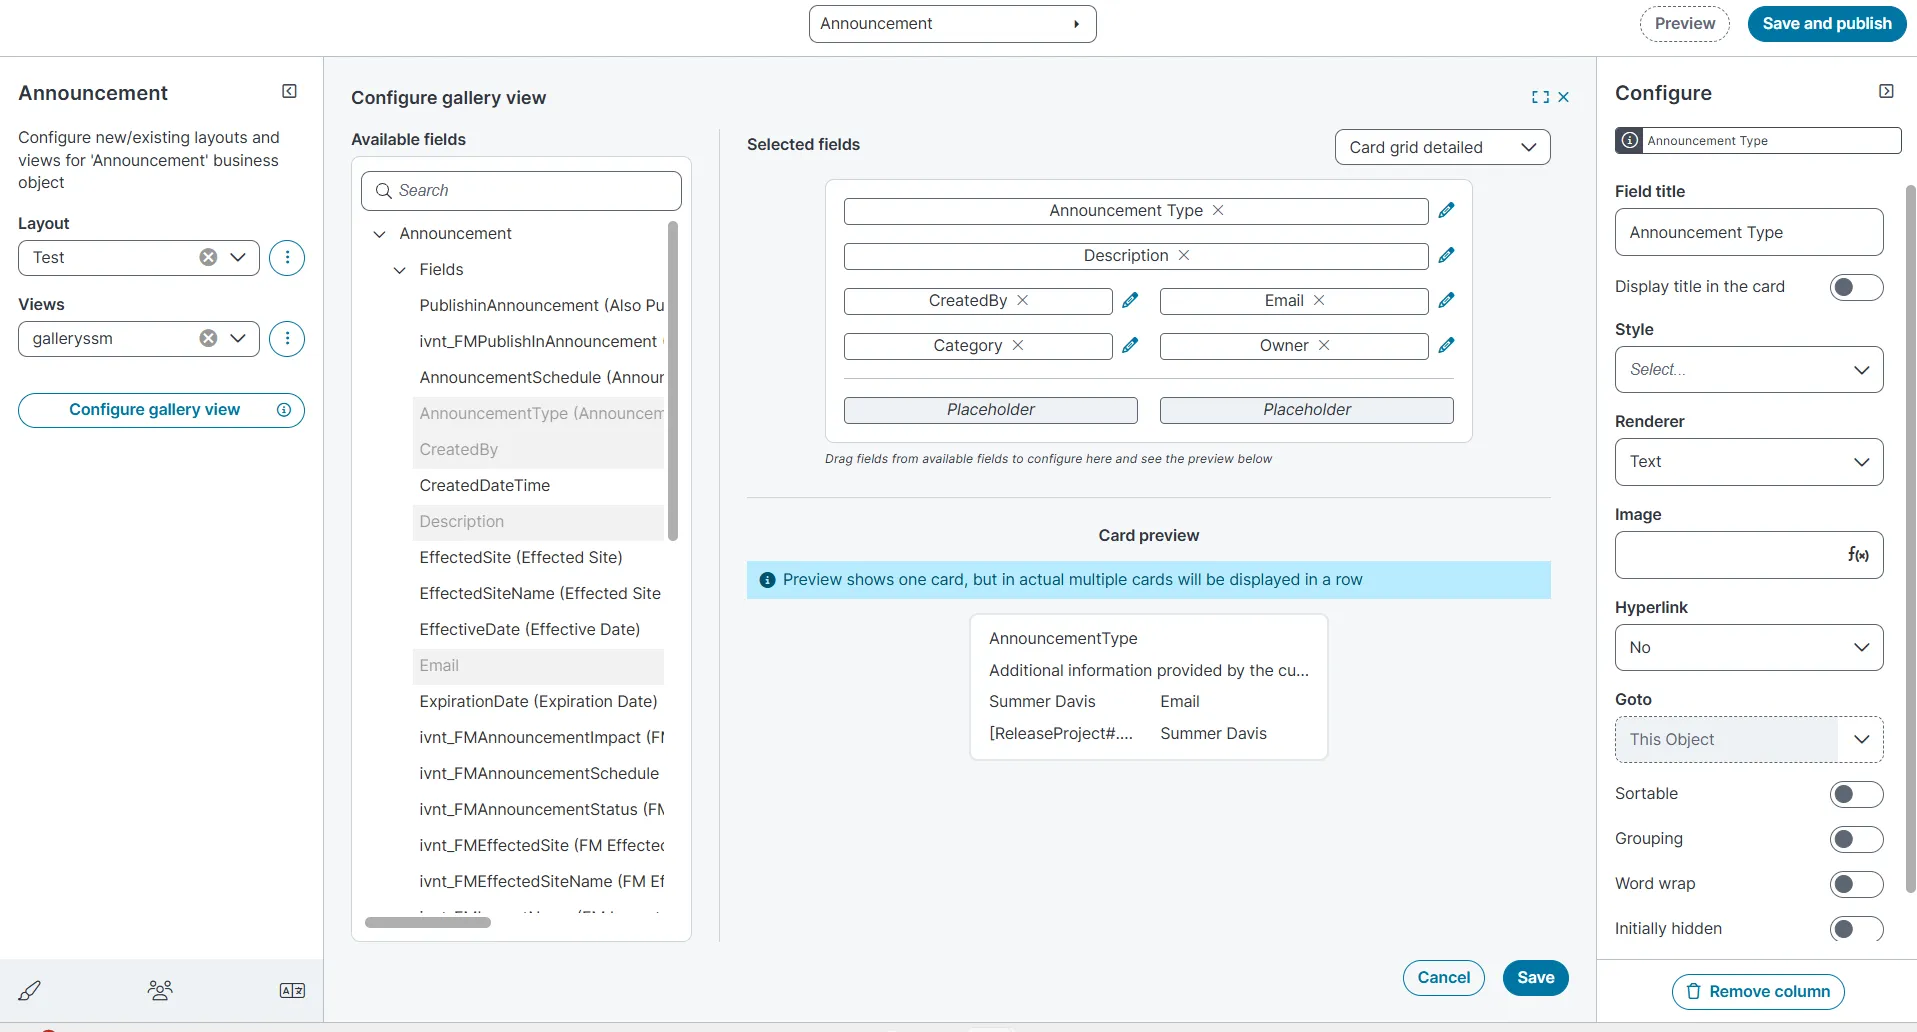Collapse the Fields tree node
Viewport: 1917px width, 1032px height.
[x=399, y=270]
